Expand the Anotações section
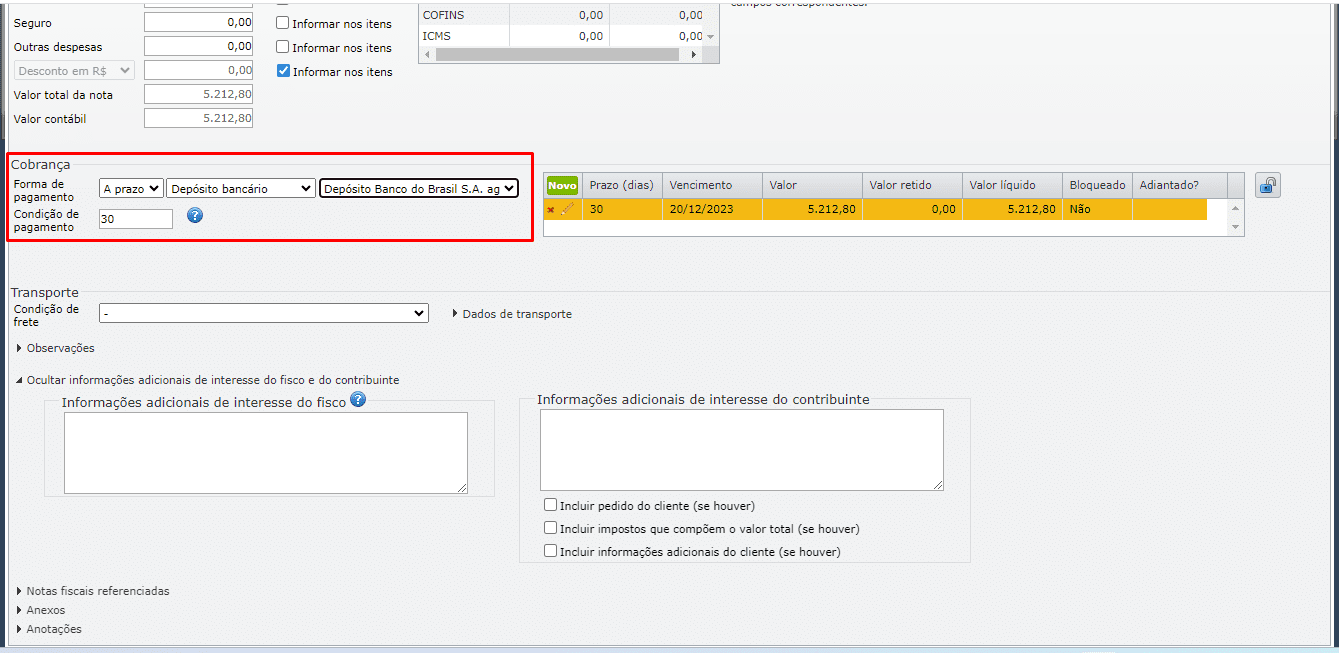This screenshot has height=653, width=1339. click(x=49, y=629)
